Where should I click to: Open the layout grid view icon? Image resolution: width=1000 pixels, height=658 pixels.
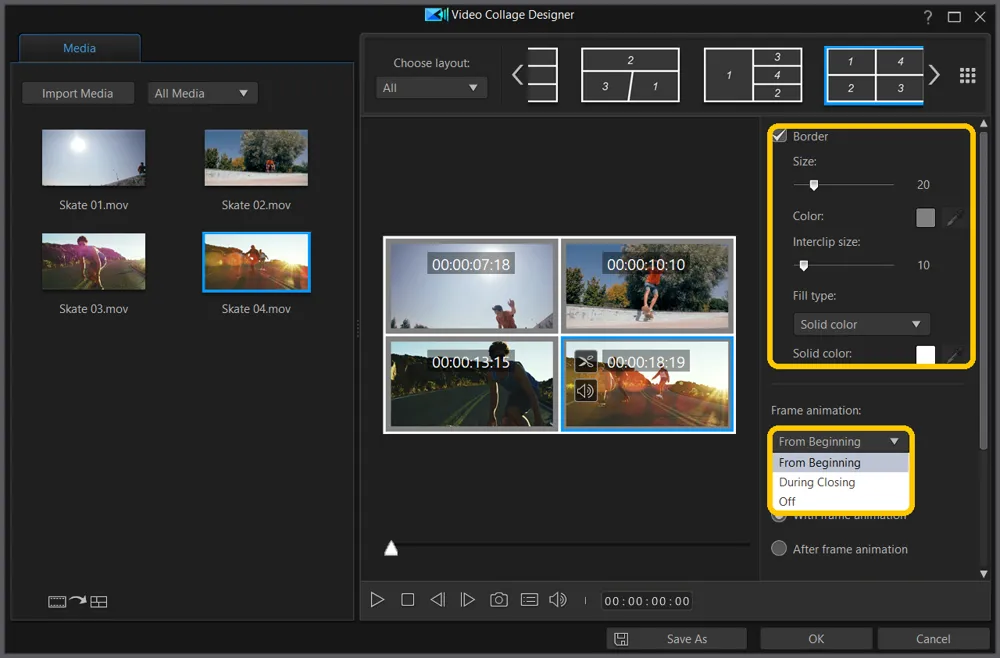point(967,76)
